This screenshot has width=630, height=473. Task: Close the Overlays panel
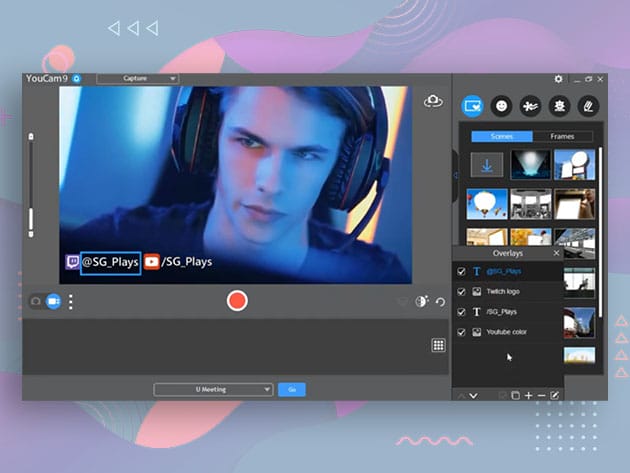click(x=556, y=253)
